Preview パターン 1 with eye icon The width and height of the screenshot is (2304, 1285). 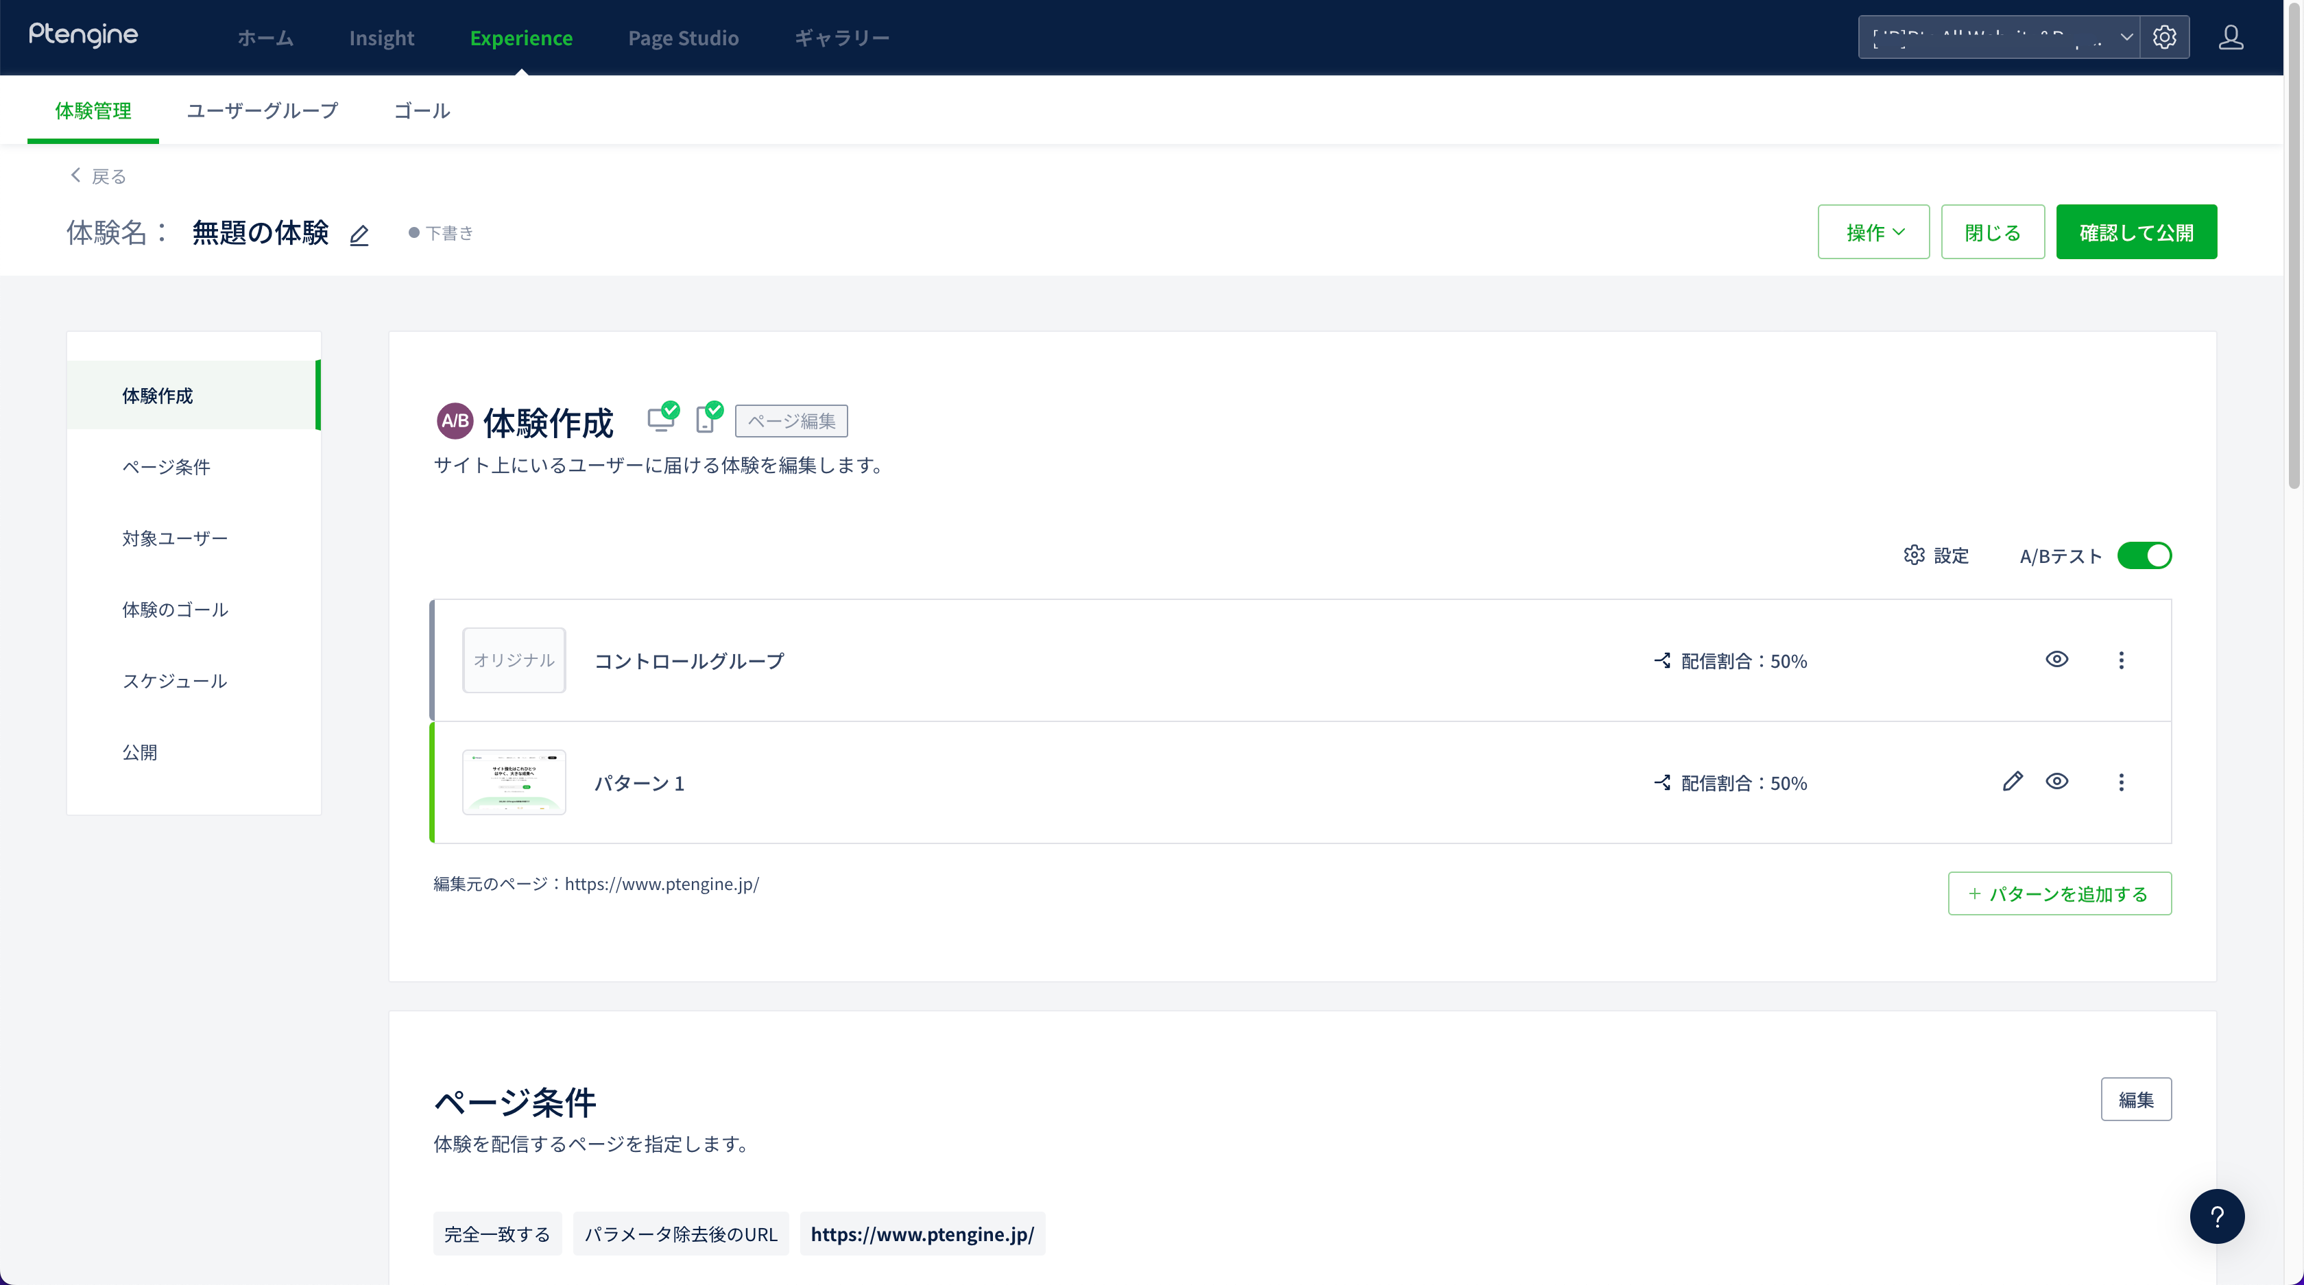[2056, 781]
